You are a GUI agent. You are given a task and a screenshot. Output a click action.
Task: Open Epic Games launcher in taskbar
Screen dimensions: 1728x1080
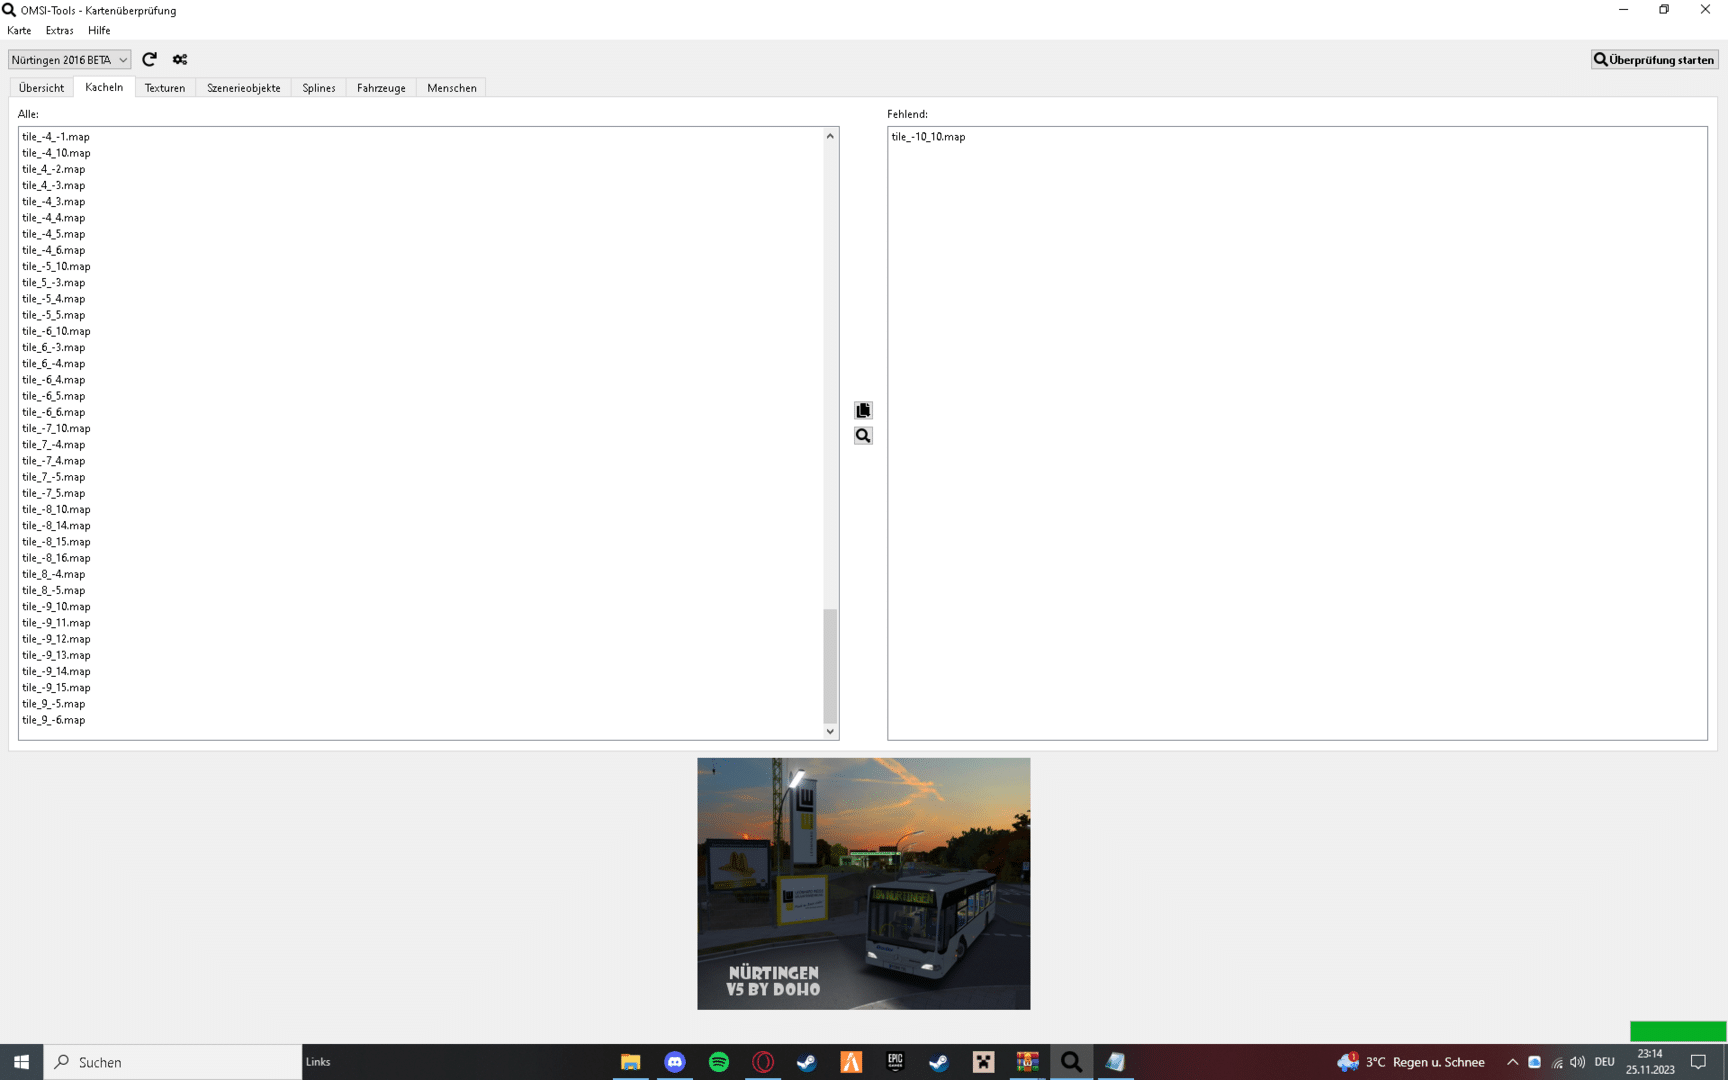point(895,1062)
